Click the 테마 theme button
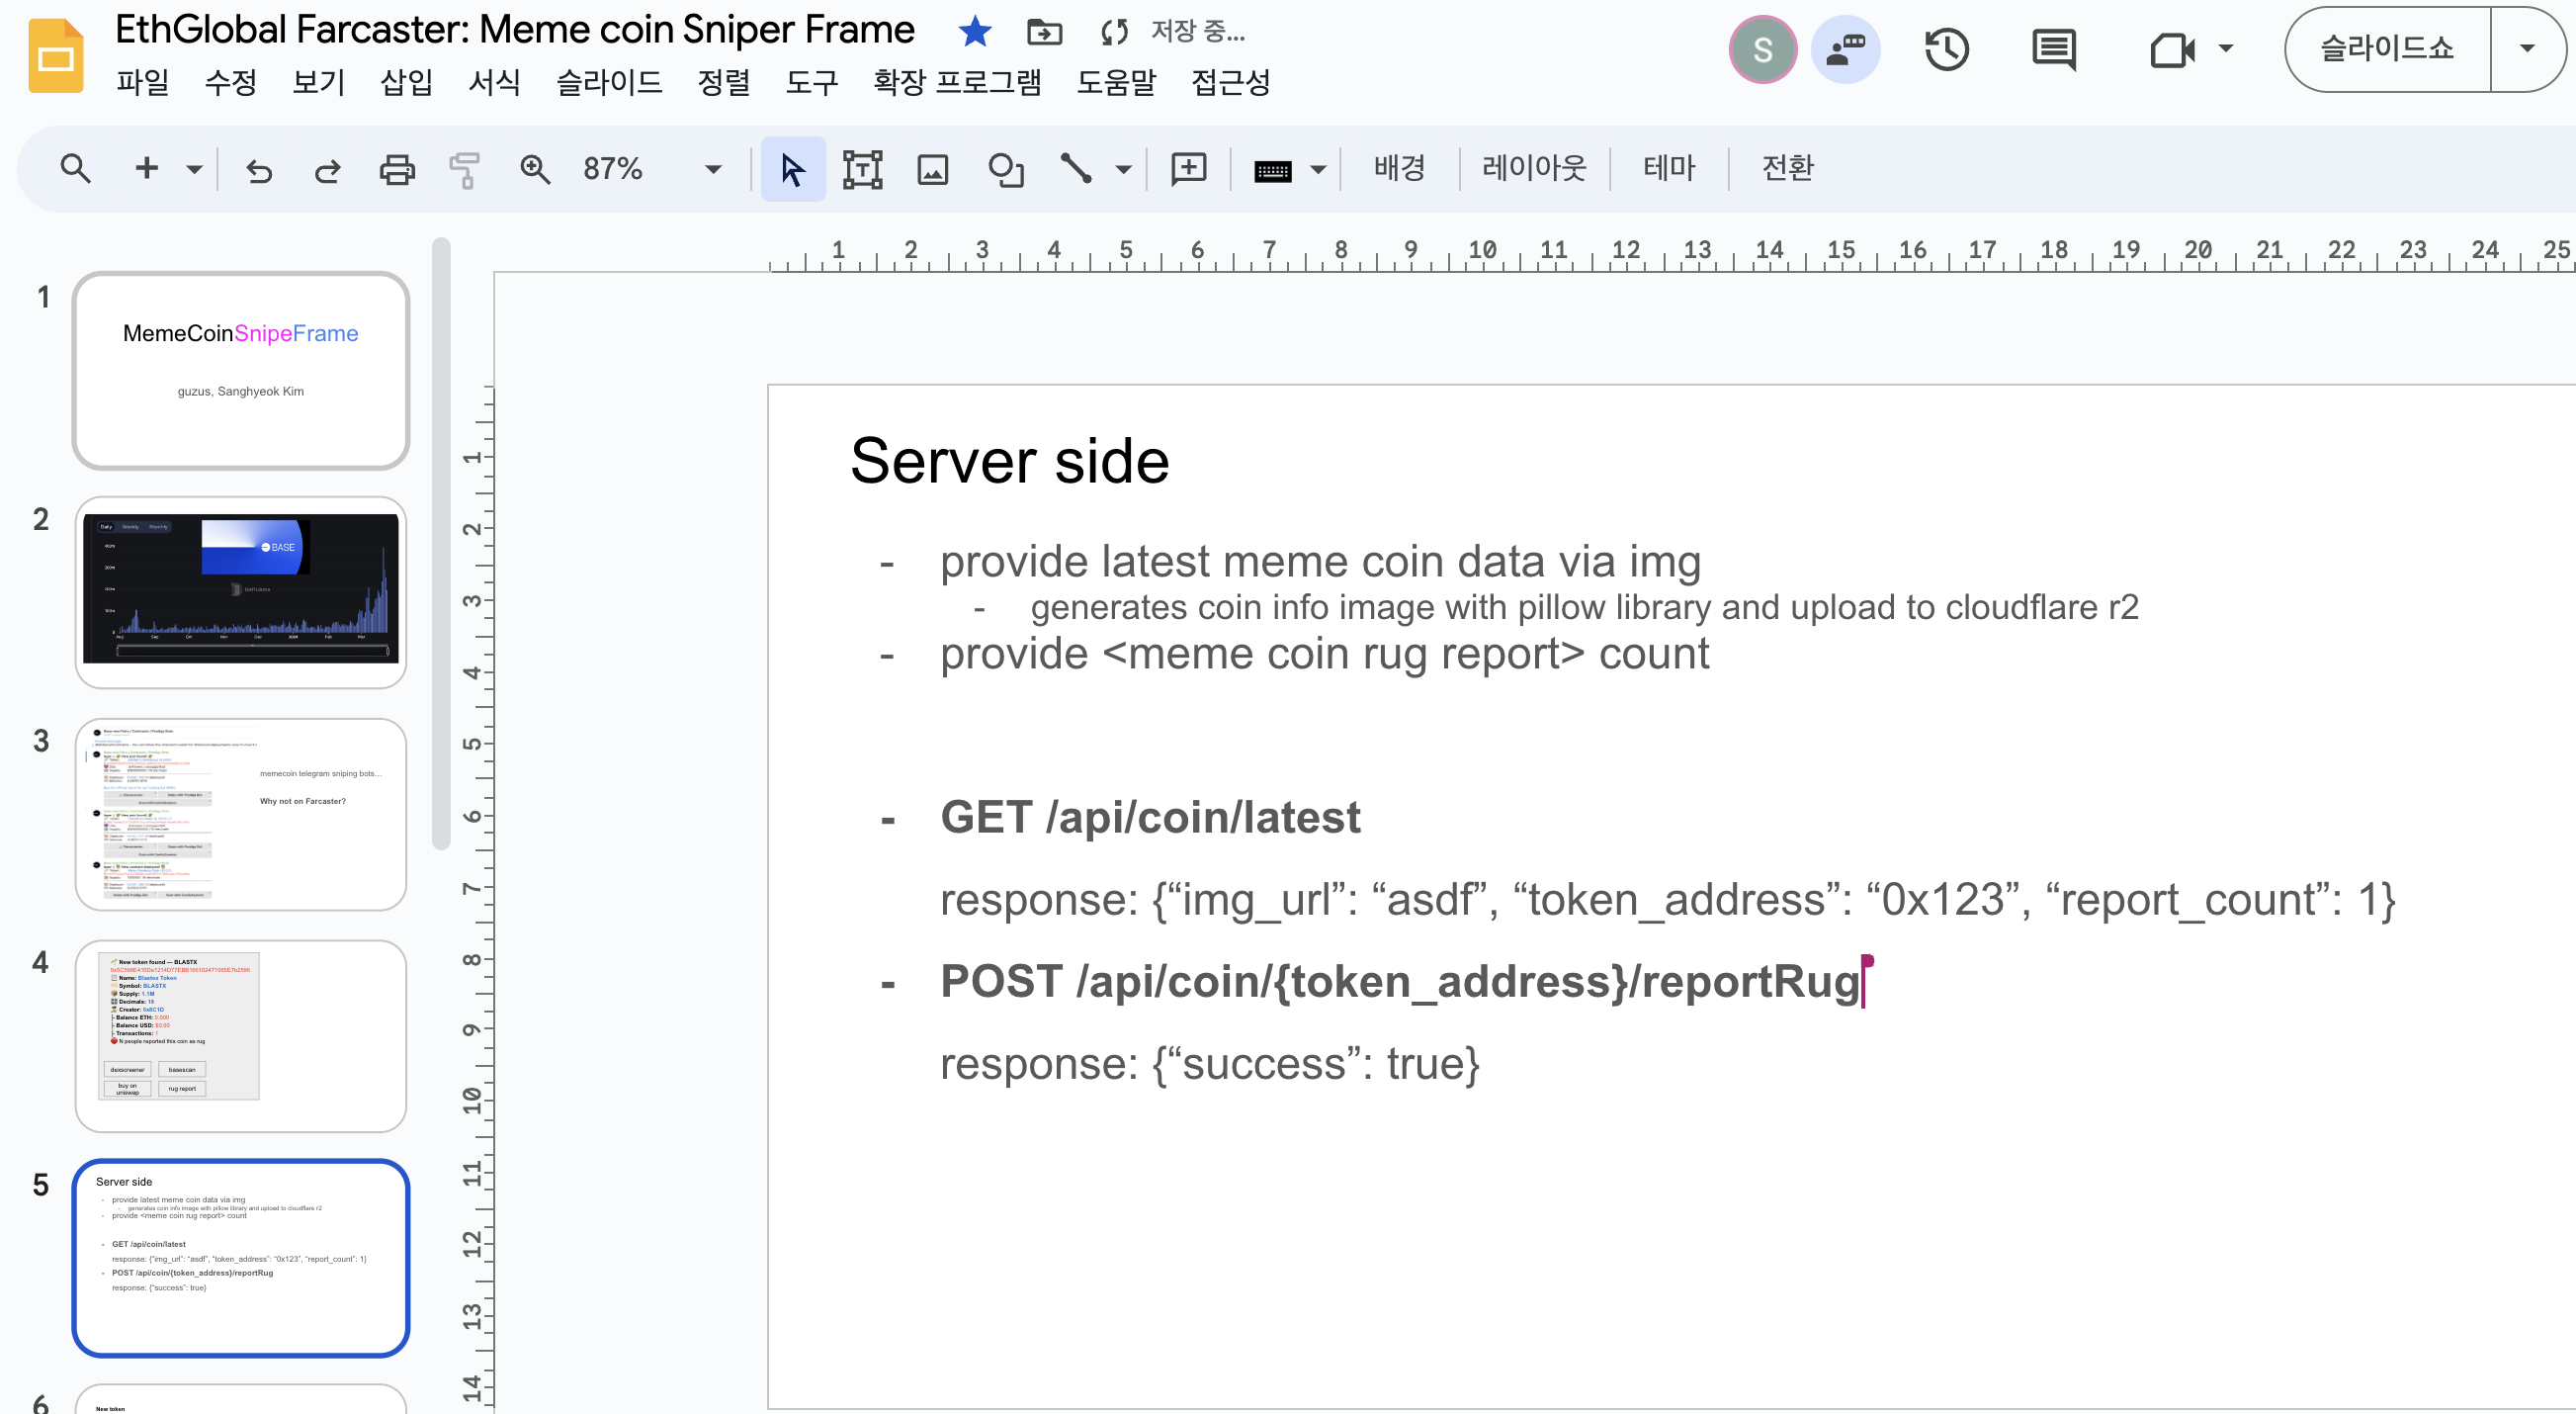Screen dimensions: 2576x1414 pos(1670,168)
